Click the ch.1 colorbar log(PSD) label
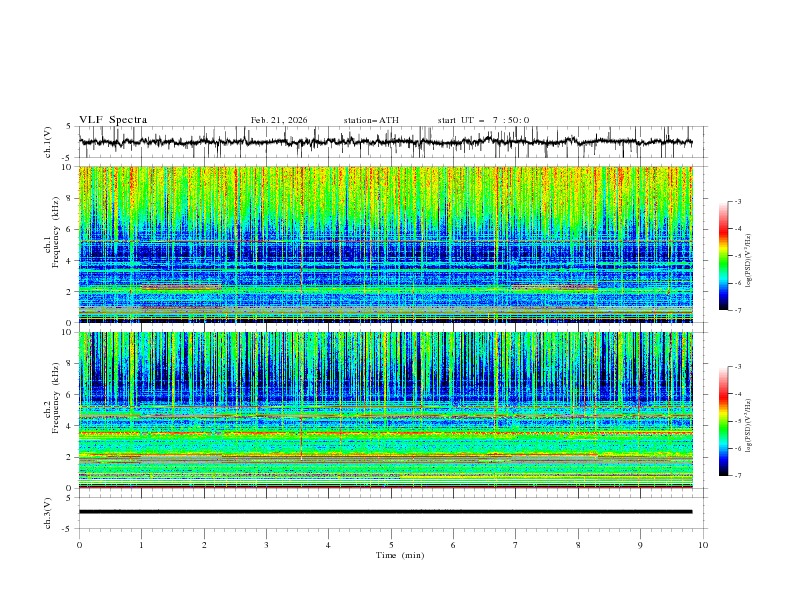This screenshot has height=612, width=792. [x=748, y=260]
